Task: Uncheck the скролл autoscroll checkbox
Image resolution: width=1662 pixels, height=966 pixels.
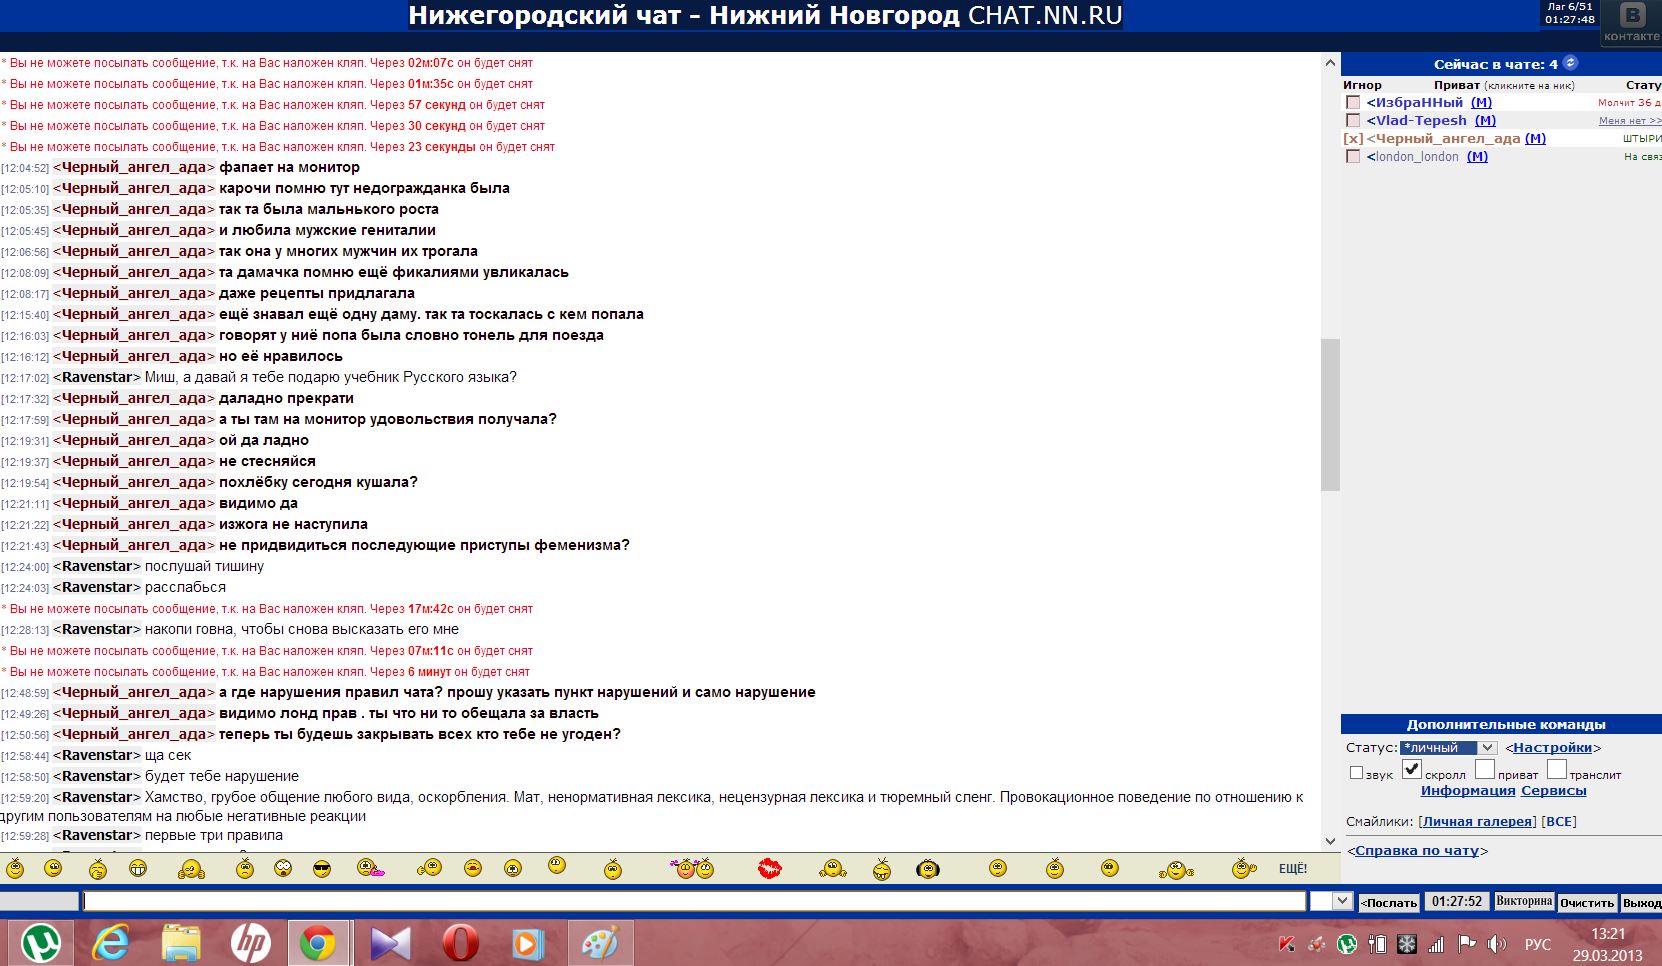Action: click(1411, 769)
